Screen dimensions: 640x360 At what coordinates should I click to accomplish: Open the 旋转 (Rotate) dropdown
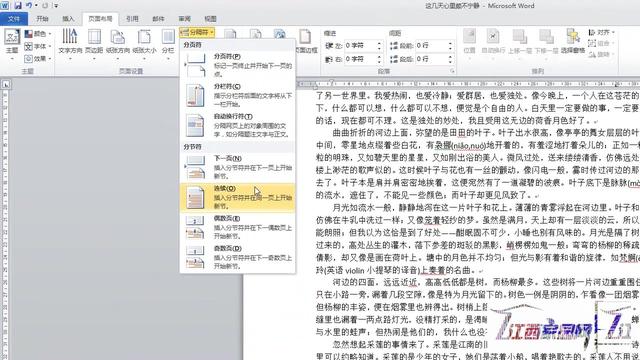(601, 54)
